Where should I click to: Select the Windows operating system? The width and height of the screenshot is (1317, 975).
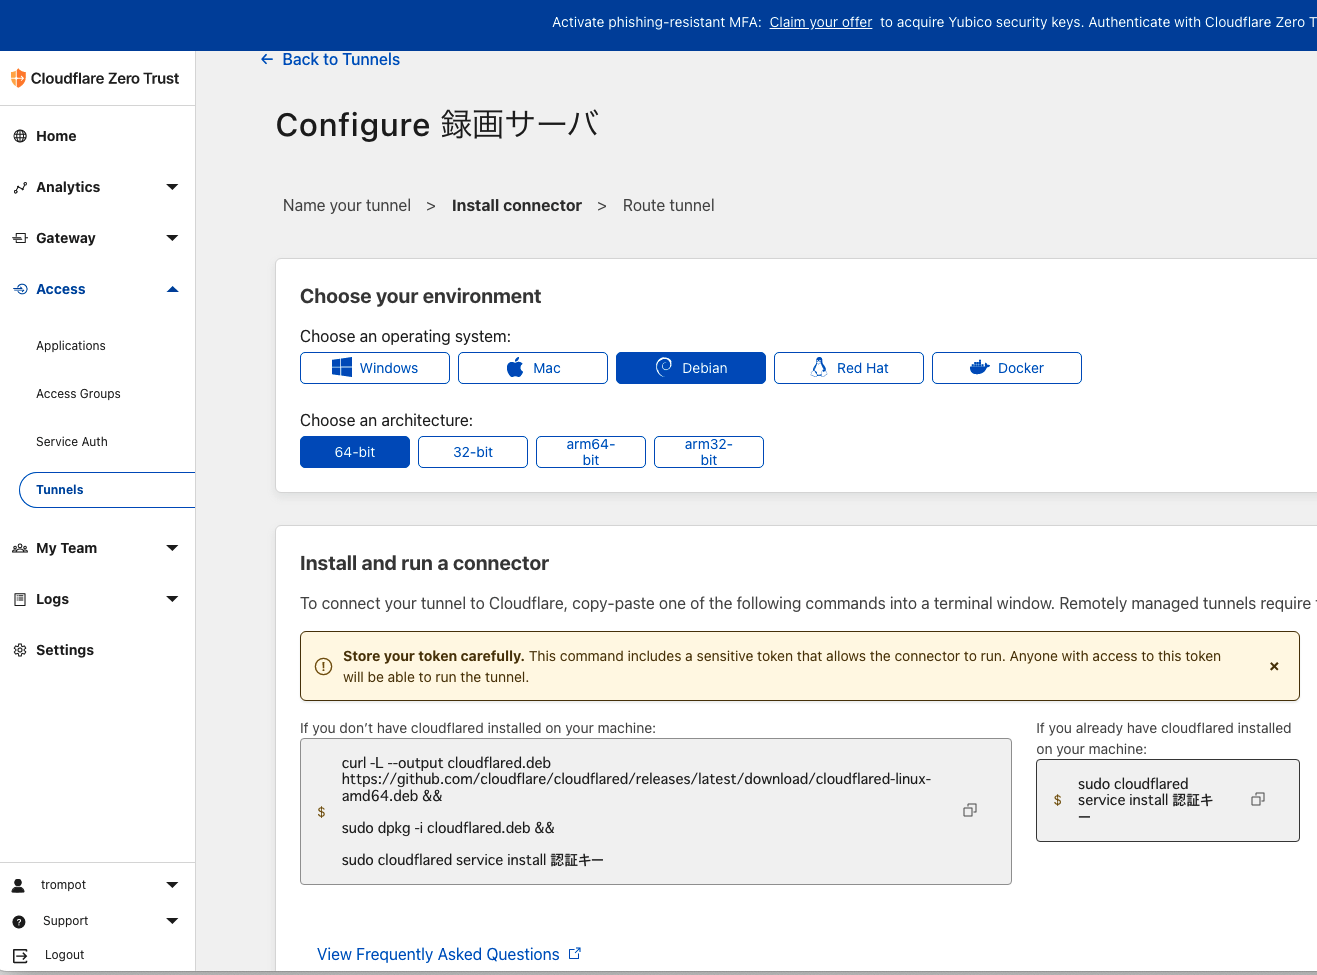pos(374,368)
